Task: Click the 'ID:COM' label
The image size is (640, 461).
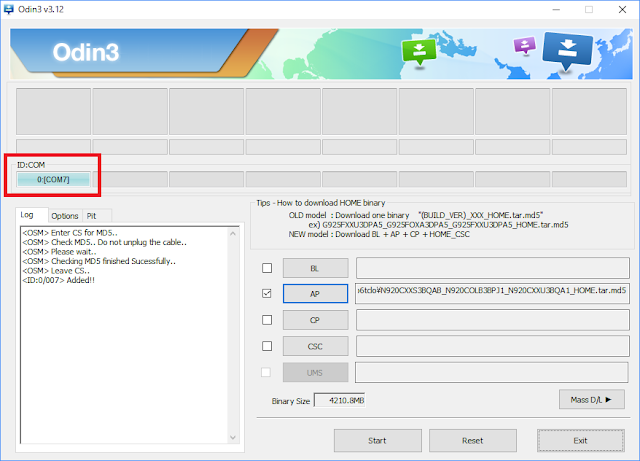Action: pyautogui.click(x=31, y=165)
